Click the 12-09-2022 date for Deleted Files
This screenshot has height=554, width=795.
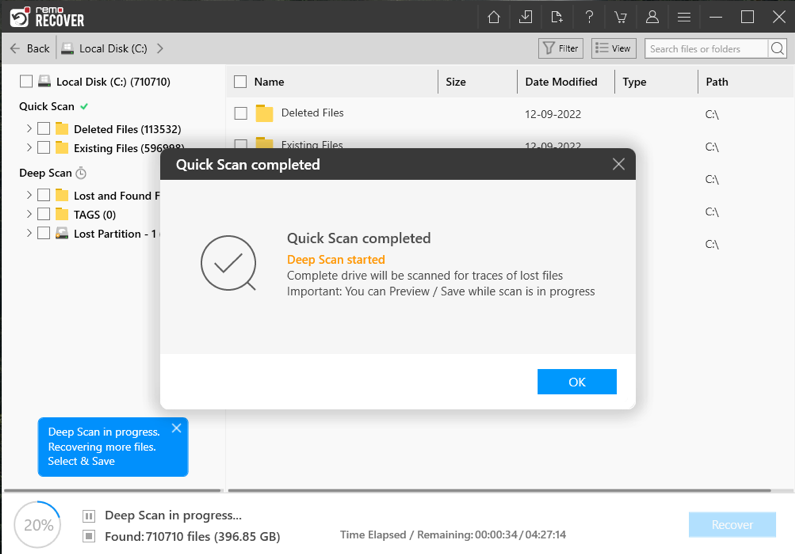tap(553, 114)
